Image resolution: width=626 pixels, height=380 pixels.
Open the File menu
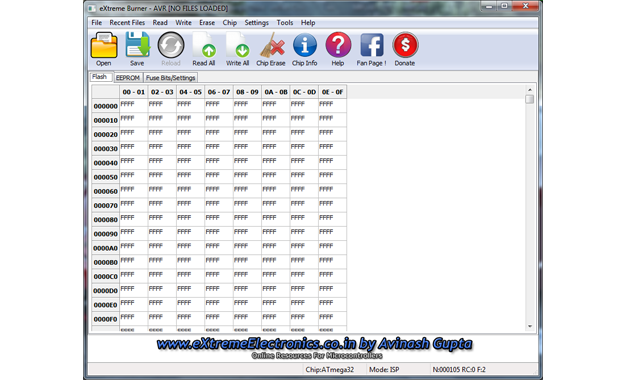[x=97, y=23]
